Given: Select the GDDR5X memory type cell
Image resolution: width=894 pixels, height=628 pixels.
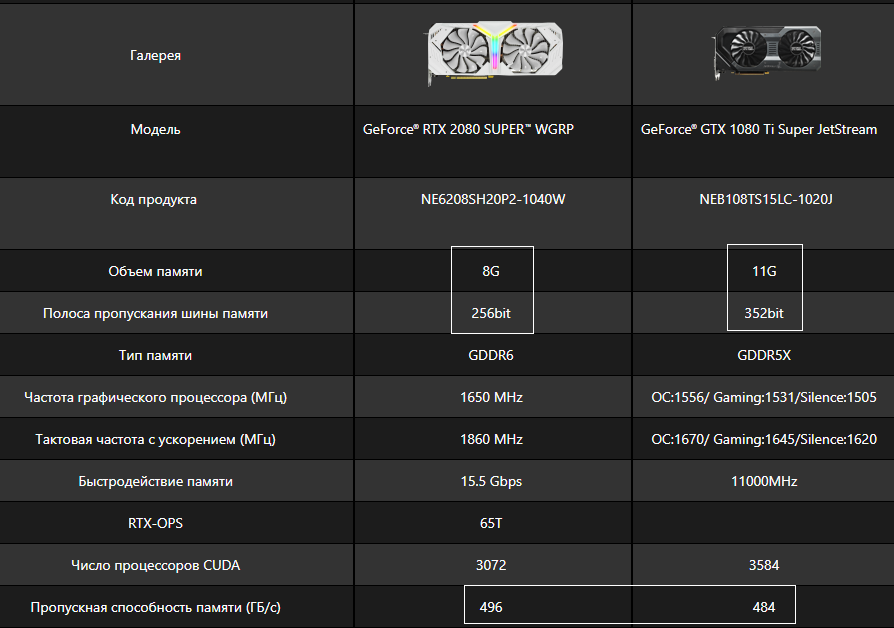Looking at the screenshot, I should pos(764,355).
